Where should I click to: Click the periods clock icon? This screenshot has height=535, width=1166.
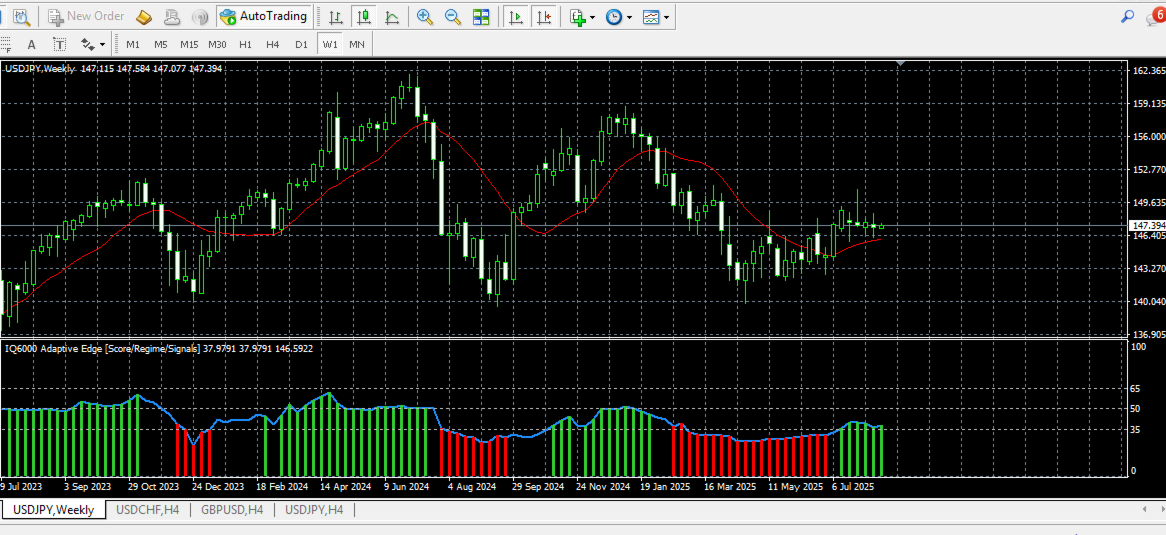pos(613,16)
